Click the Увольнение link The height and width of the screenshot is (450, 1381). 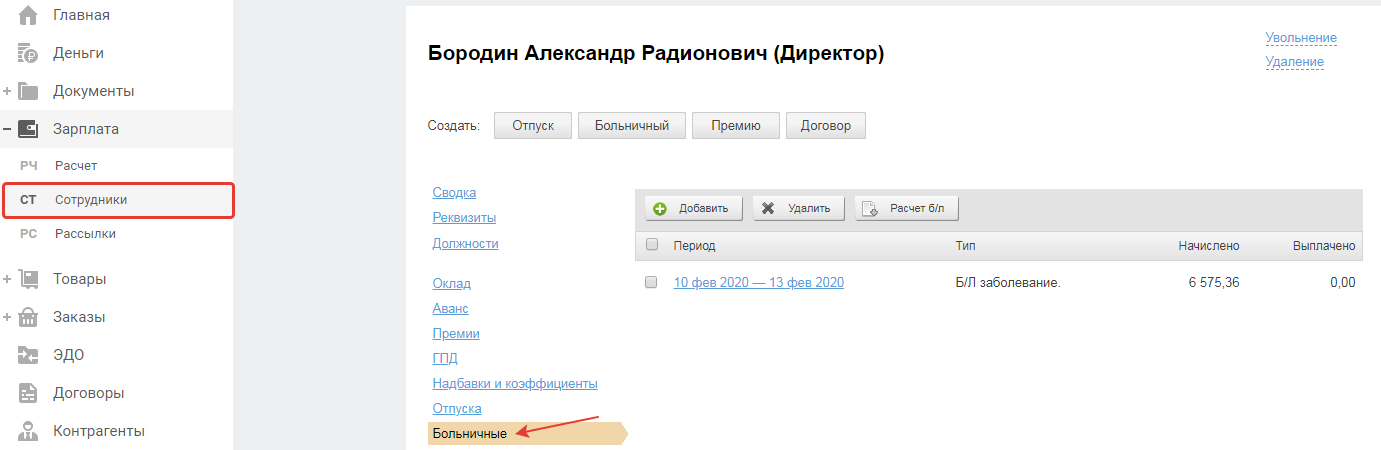tap(1301, 38)
